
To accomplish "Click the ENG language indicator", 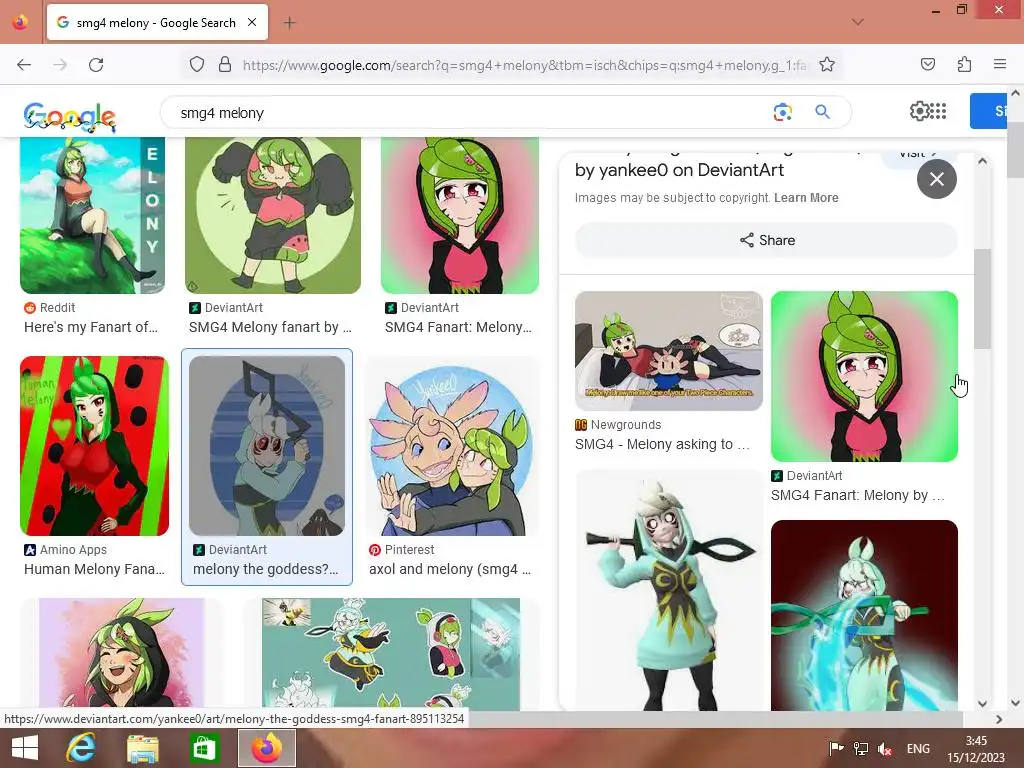I will pyautogui.click(x=918, y=749).
